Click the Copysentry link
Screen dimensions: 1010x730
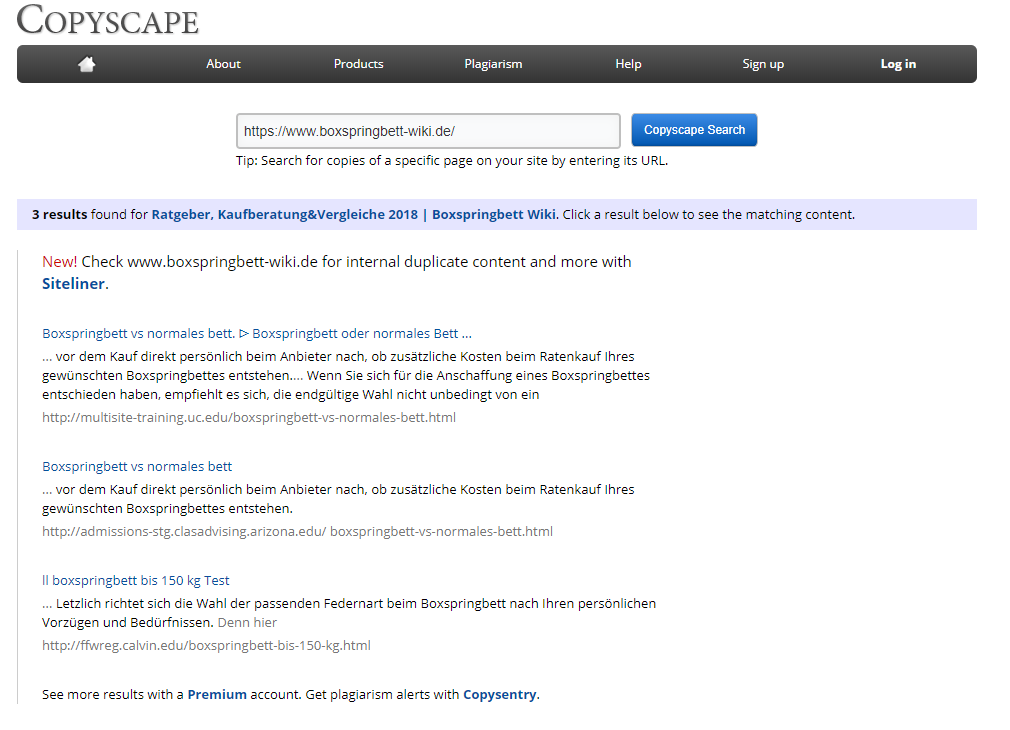tap(499, 695)
